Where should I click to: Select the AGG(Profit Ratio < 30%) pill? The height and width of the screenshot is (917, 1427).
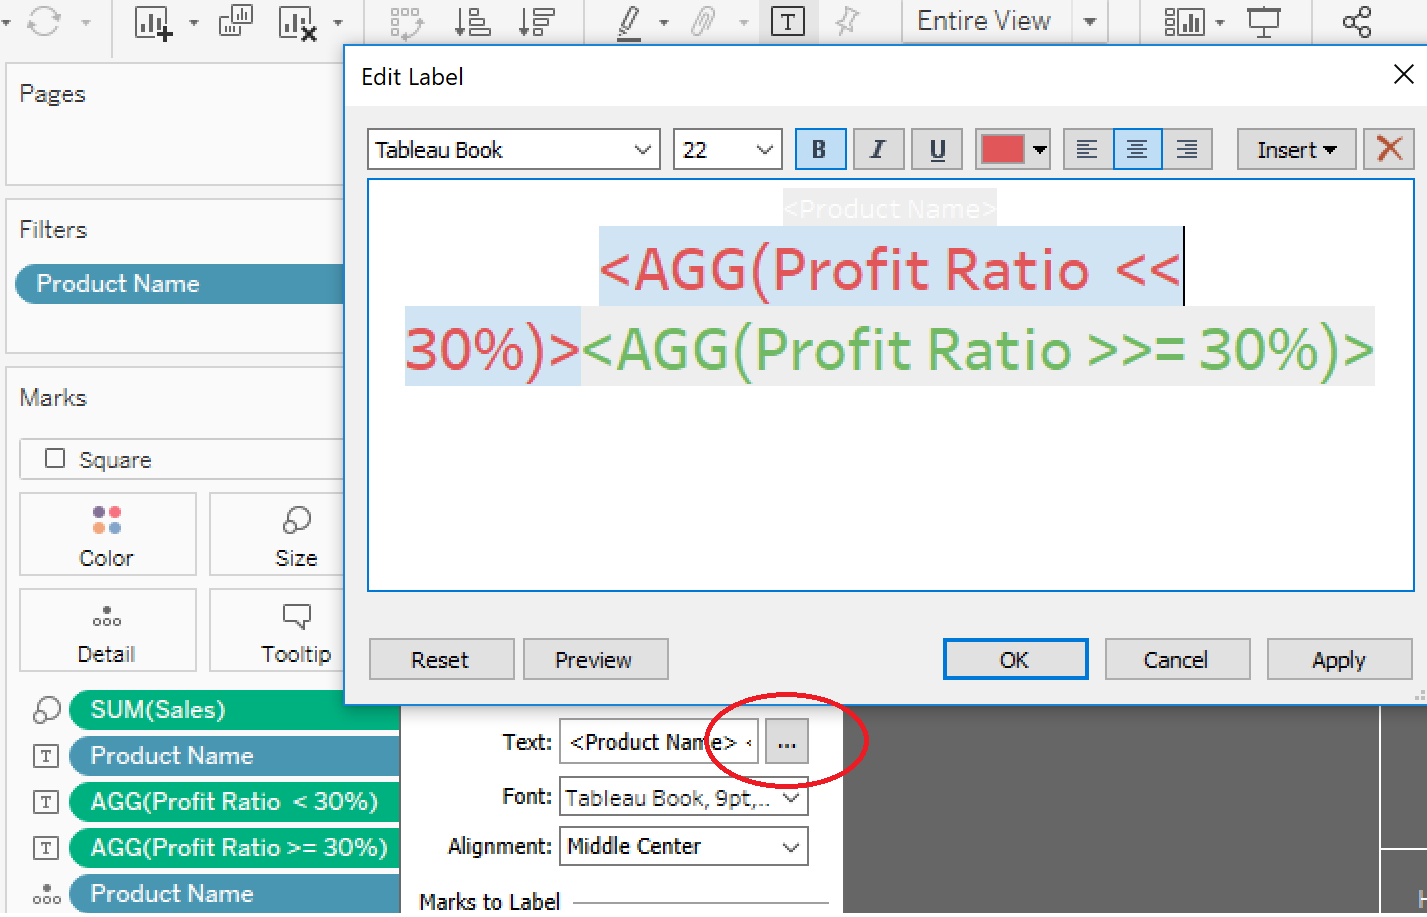[x=235, y=802]
